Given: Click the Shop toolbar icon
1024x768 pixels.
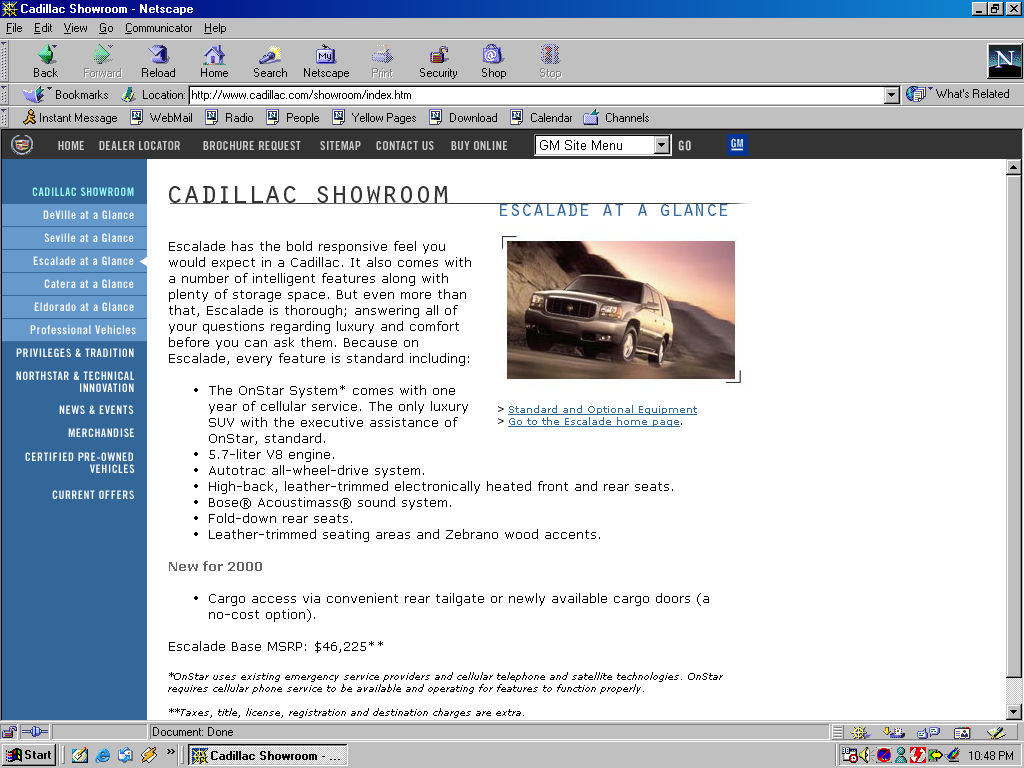Looking at the screenshot, I should coord(494,61).
